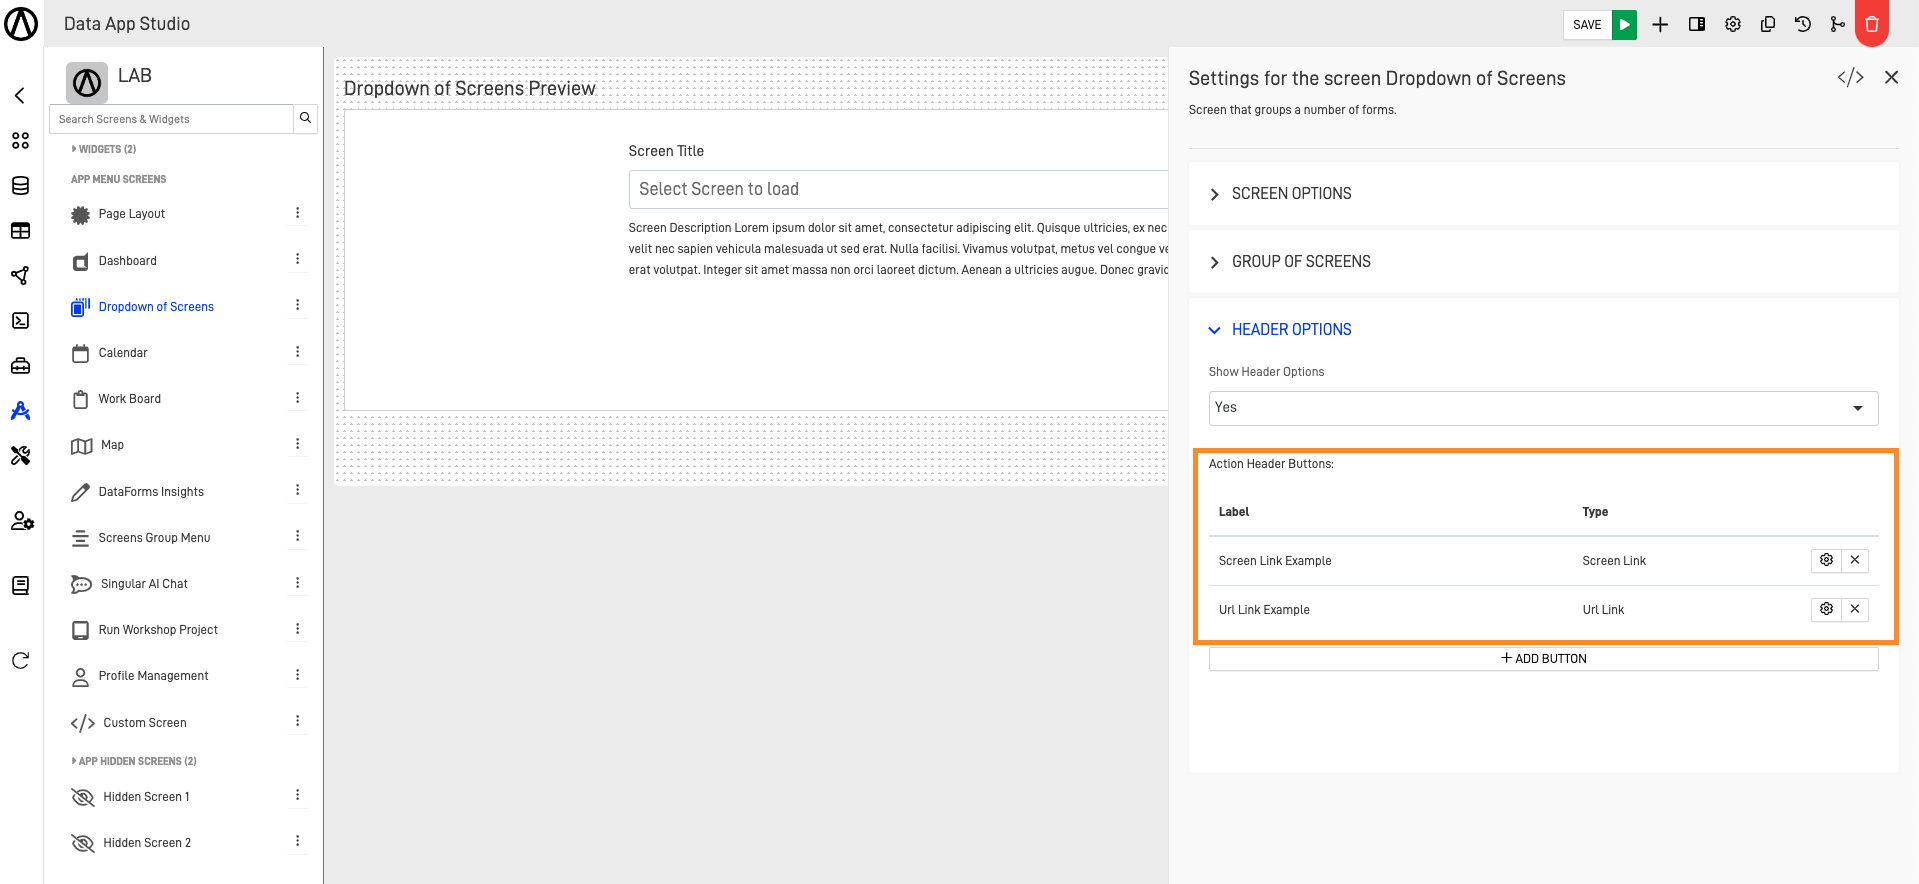Select the Dropdown of Screens item
The height and width of the screenshot is (884, 1919).
tap(156, 307)
